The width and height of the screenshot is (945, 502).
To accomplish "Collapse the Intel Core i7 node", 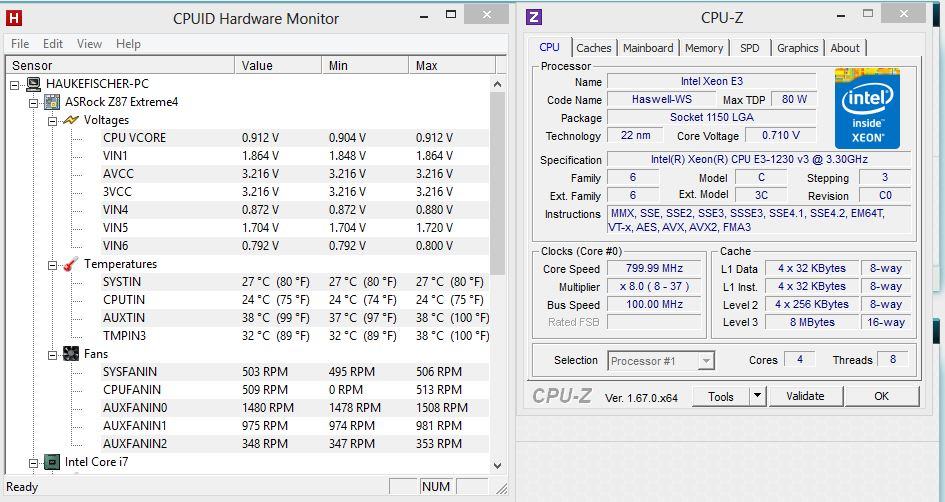I will point(34,463).
